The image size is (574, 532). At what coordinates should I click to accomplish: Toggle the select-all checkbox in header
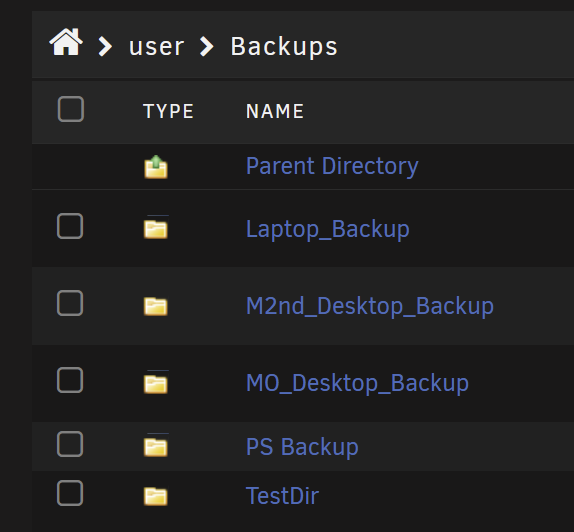click(x=71, y=109)
